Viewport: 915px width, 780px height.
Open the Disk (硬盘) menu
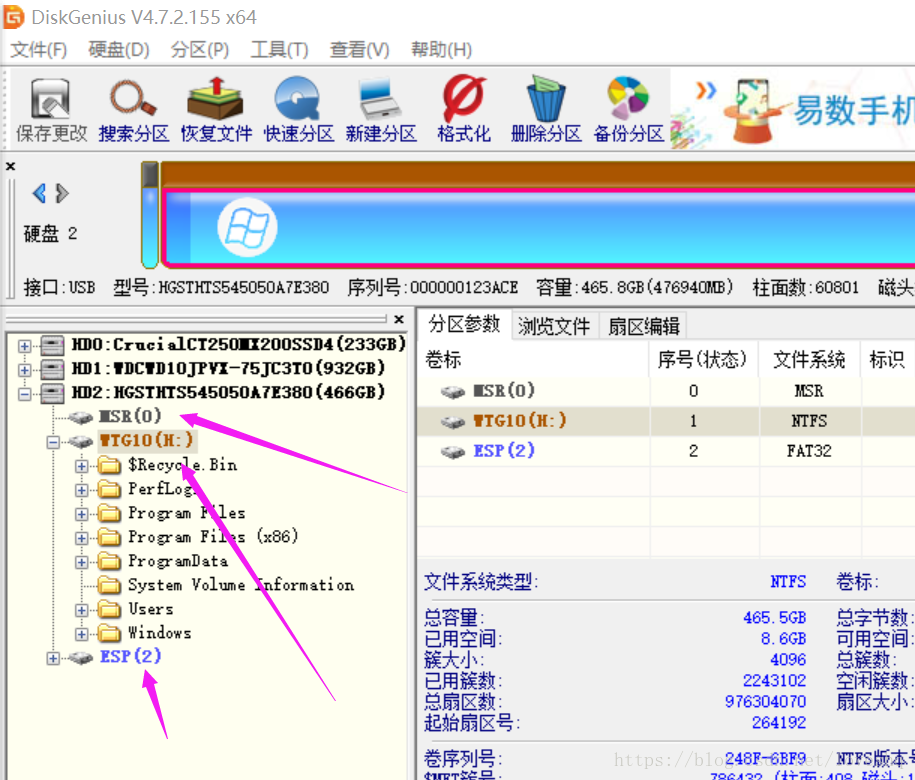coord(118,50)
